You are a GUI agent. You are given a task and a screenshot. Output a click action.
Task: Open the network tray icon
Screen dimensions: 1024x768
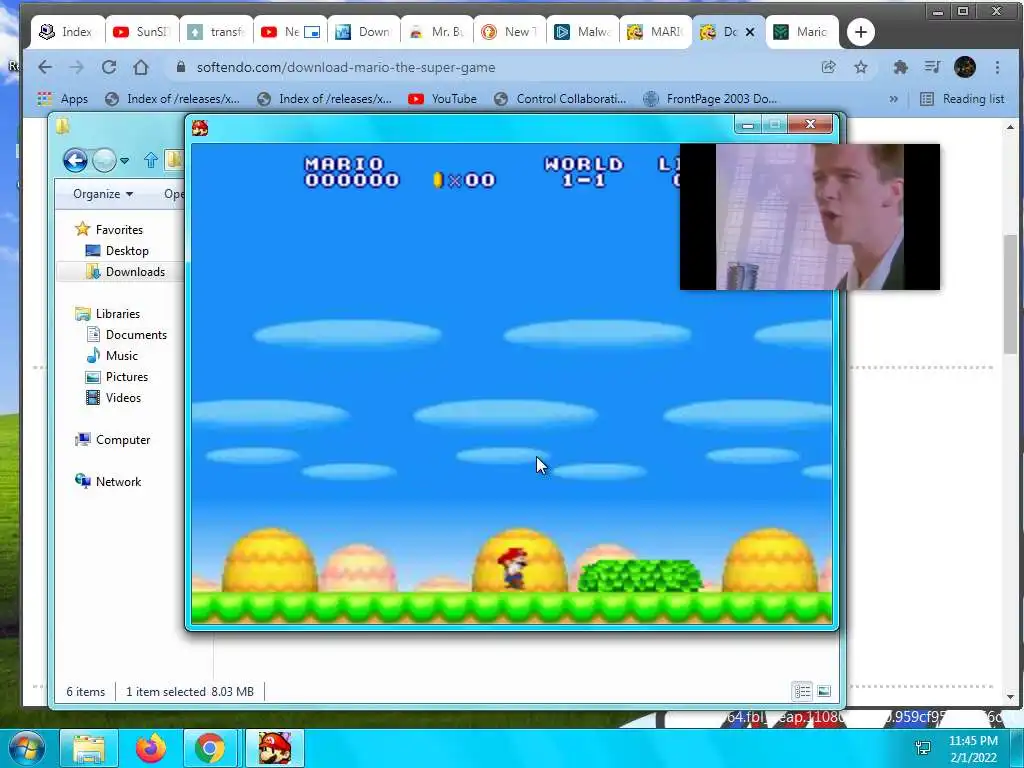[x=923, y=748]
